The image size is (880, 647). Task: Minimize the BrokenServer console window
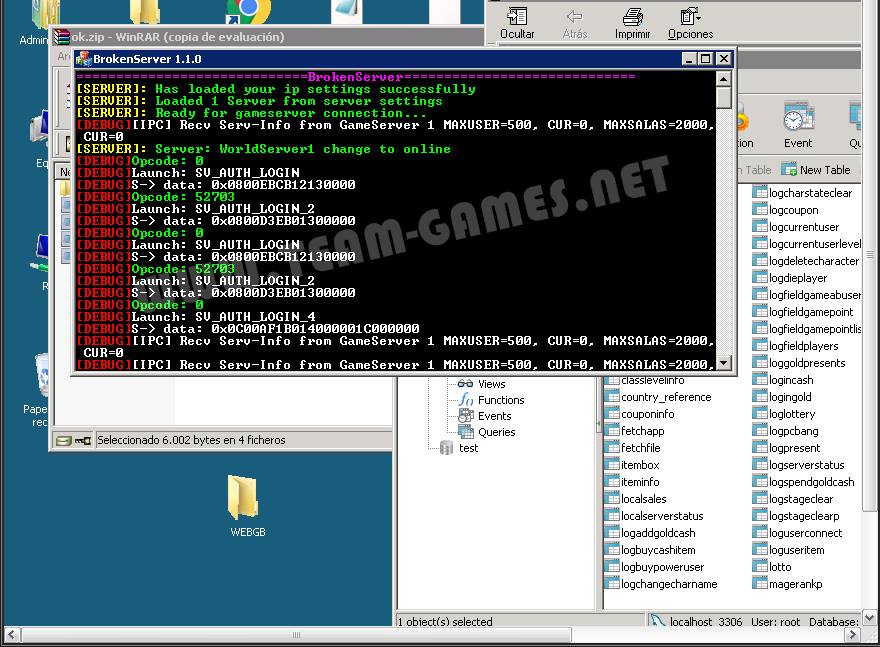pos(690,58)
